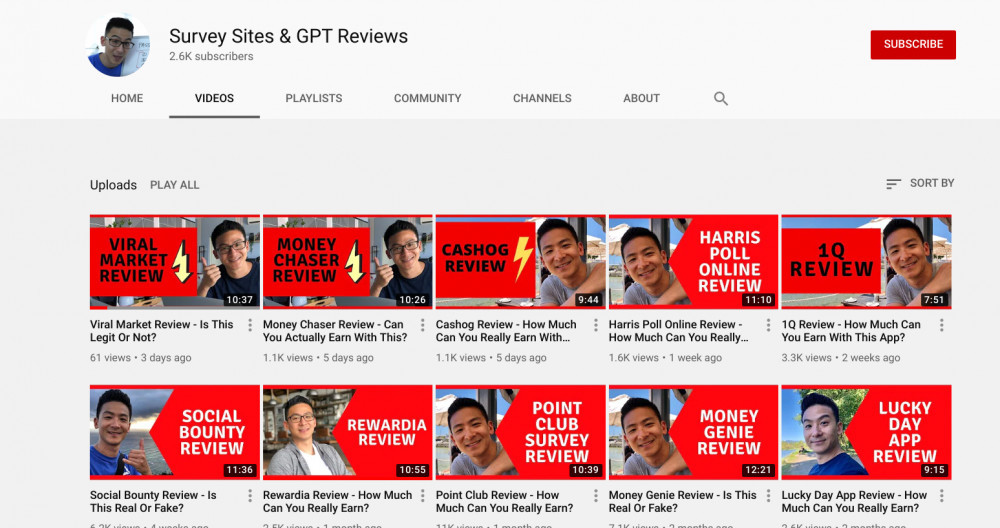This screenshot has width=1000, height=528.
Task: Open the Channels tab
Action: coord(542,98)
